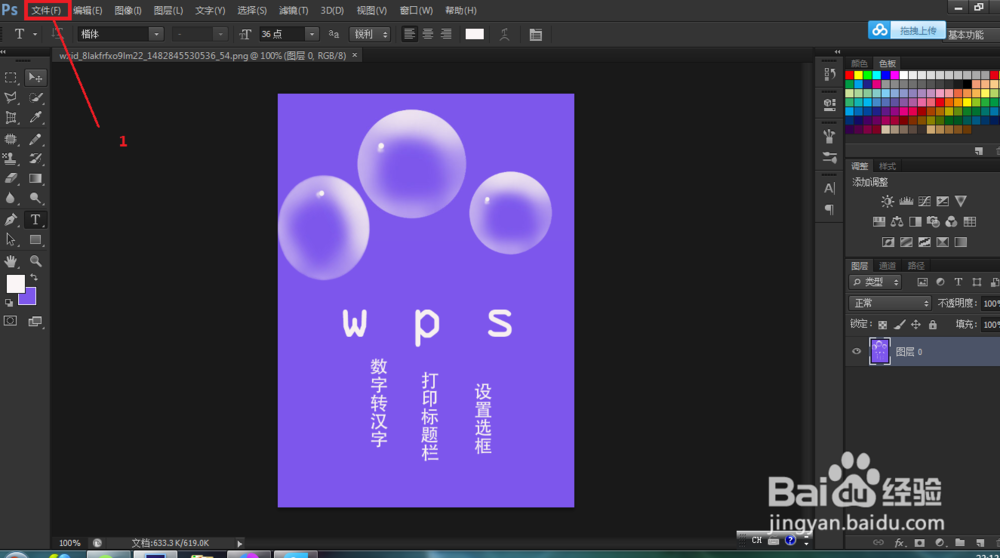Click the background purple color swatch
Screen dimensions: 1000x558
(30, 298)
